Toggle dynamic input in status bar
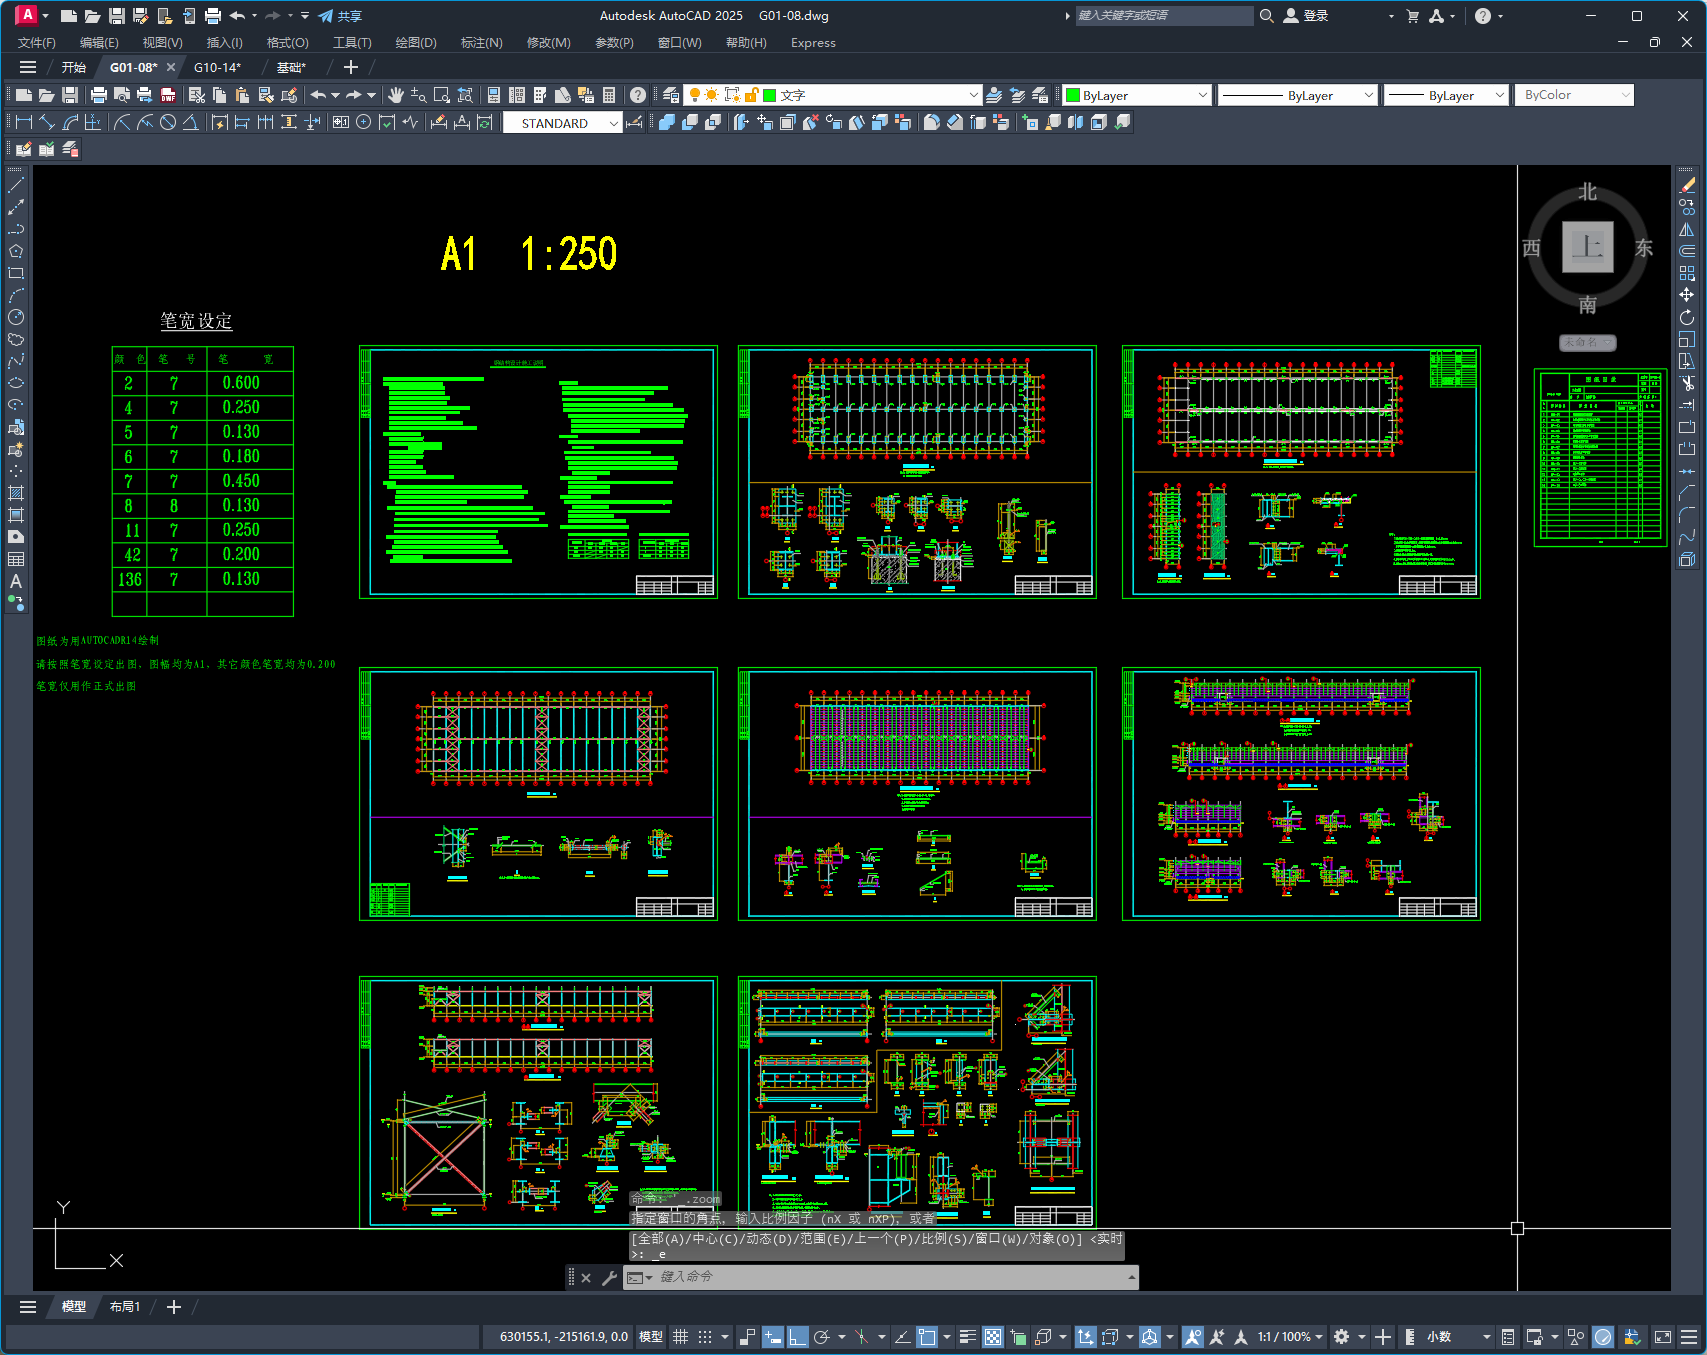The height and width of the screenshot is (1355, 1707). 772,1337
